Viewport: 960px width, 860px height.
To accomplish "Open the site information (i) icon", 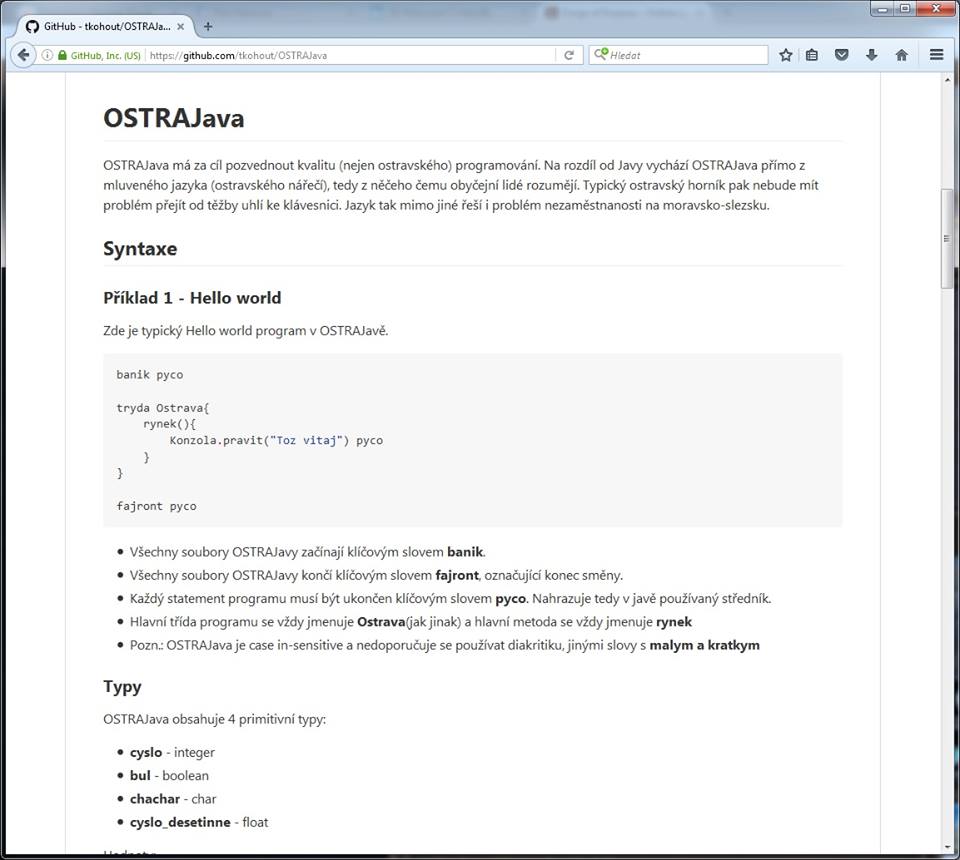I will [x=47, y=55].
